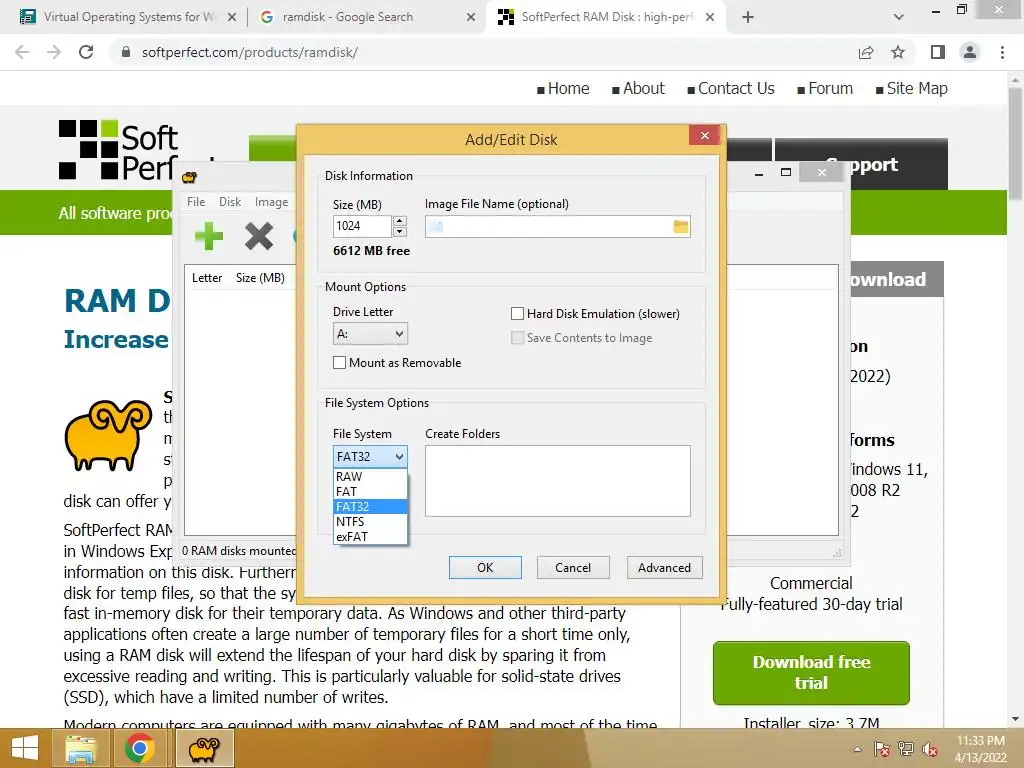Click the green plus Add Disk icon

(x=209, y=236)
